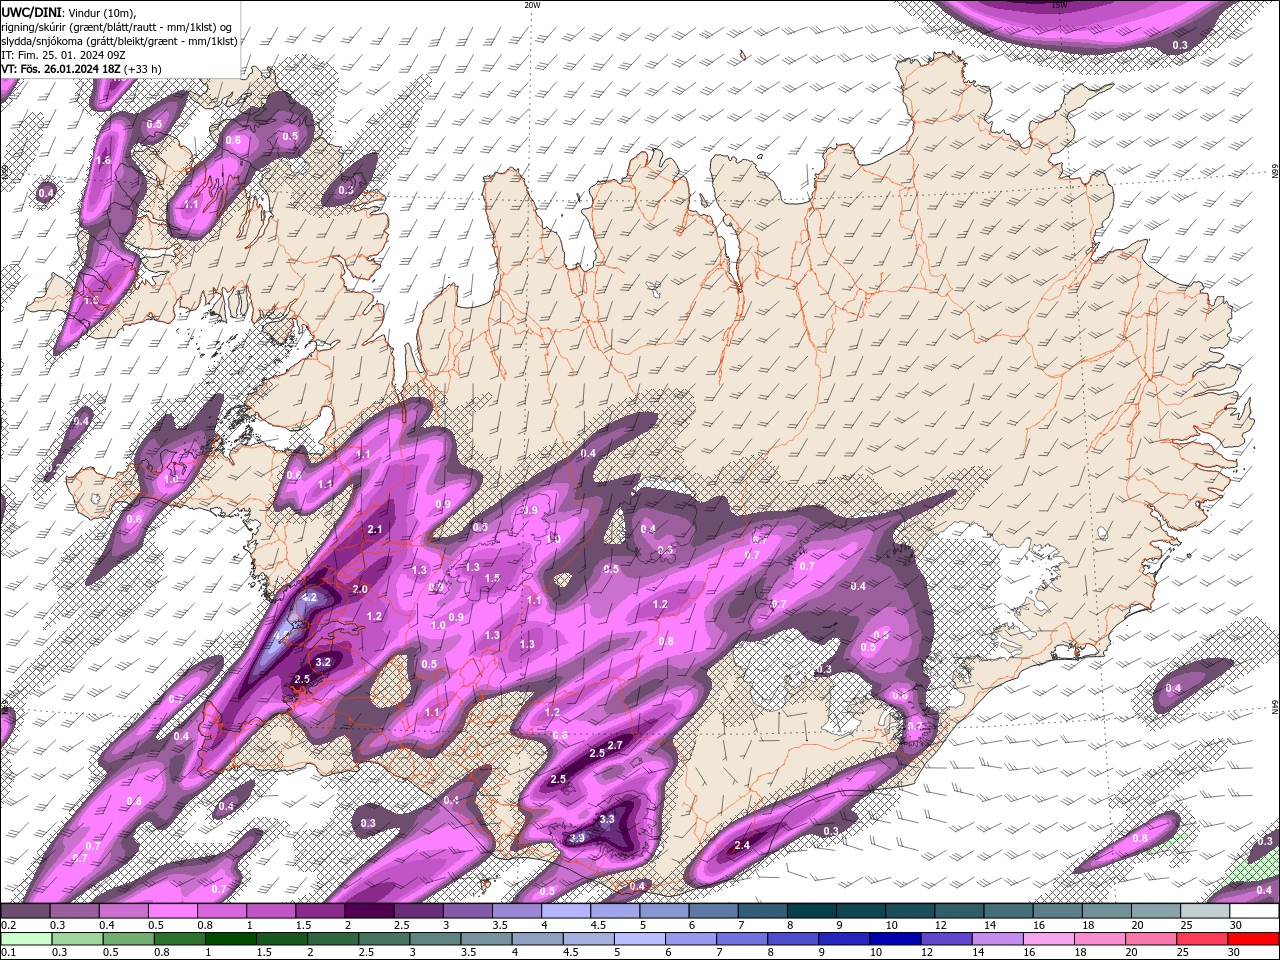The image size is (1280, 960).
Task: Click the upper legend swatch starting at 0.2
Action: tap(25, 911)
